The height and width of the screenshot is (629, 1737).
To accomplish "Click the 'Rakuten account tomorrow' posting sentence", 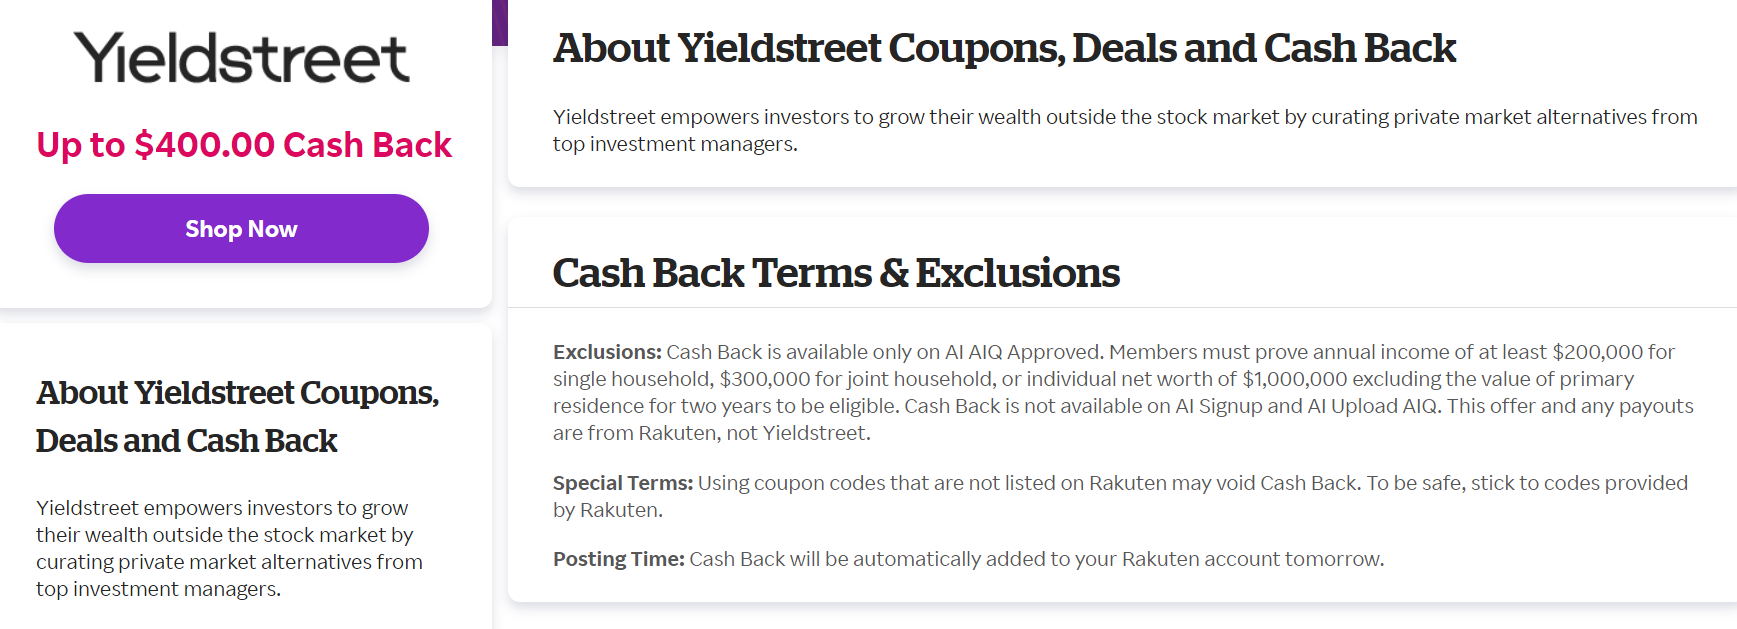I will click(x=1037, y=559).
